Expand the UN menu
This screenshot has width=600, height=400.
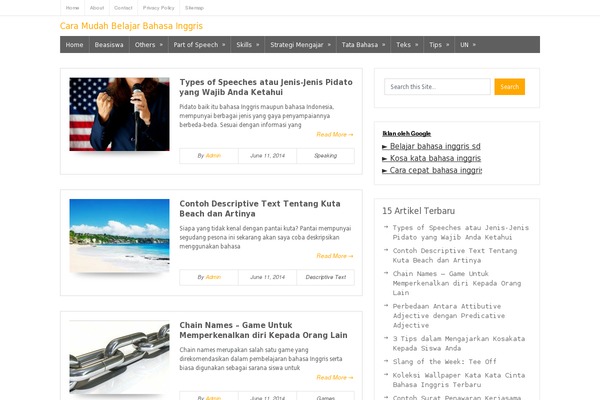tap(468, 45)
